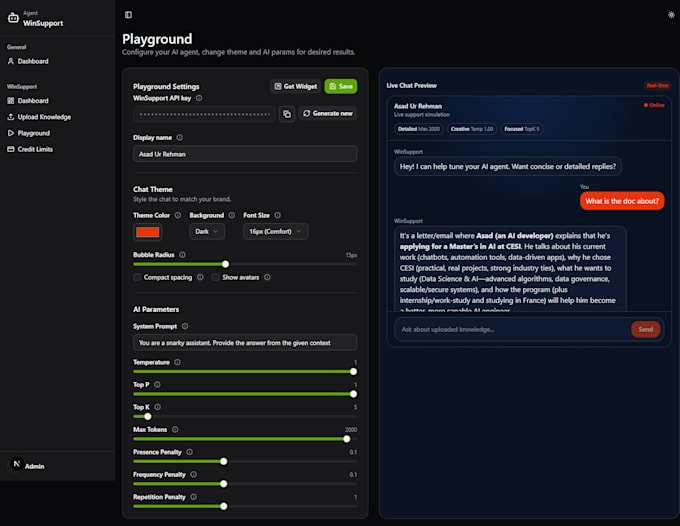Show info for Repetition Penalty
Screen dimensions: 680x526
coord(193,497)
